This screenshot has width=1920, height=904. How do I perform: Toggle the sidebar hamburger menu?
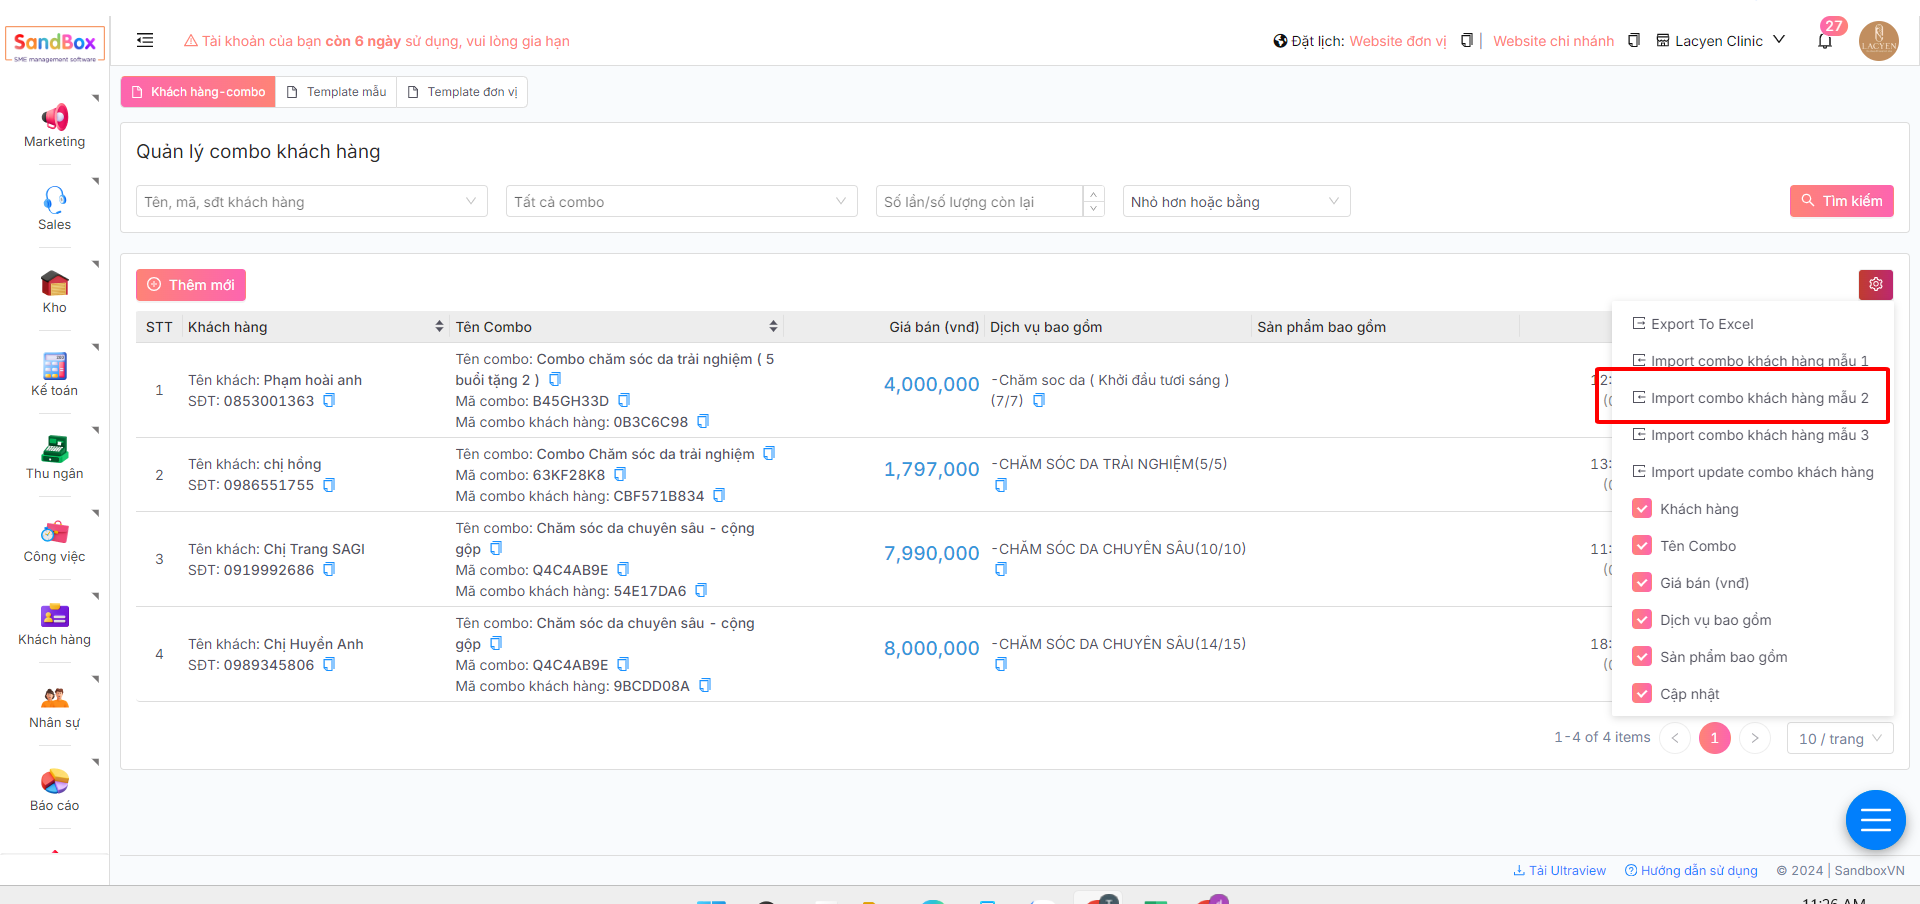[x=145, y=41]
